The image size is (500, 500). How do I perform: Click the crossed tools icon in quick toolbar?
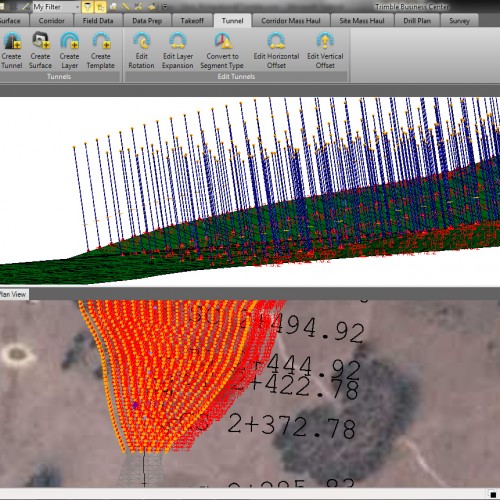(138, 6)
